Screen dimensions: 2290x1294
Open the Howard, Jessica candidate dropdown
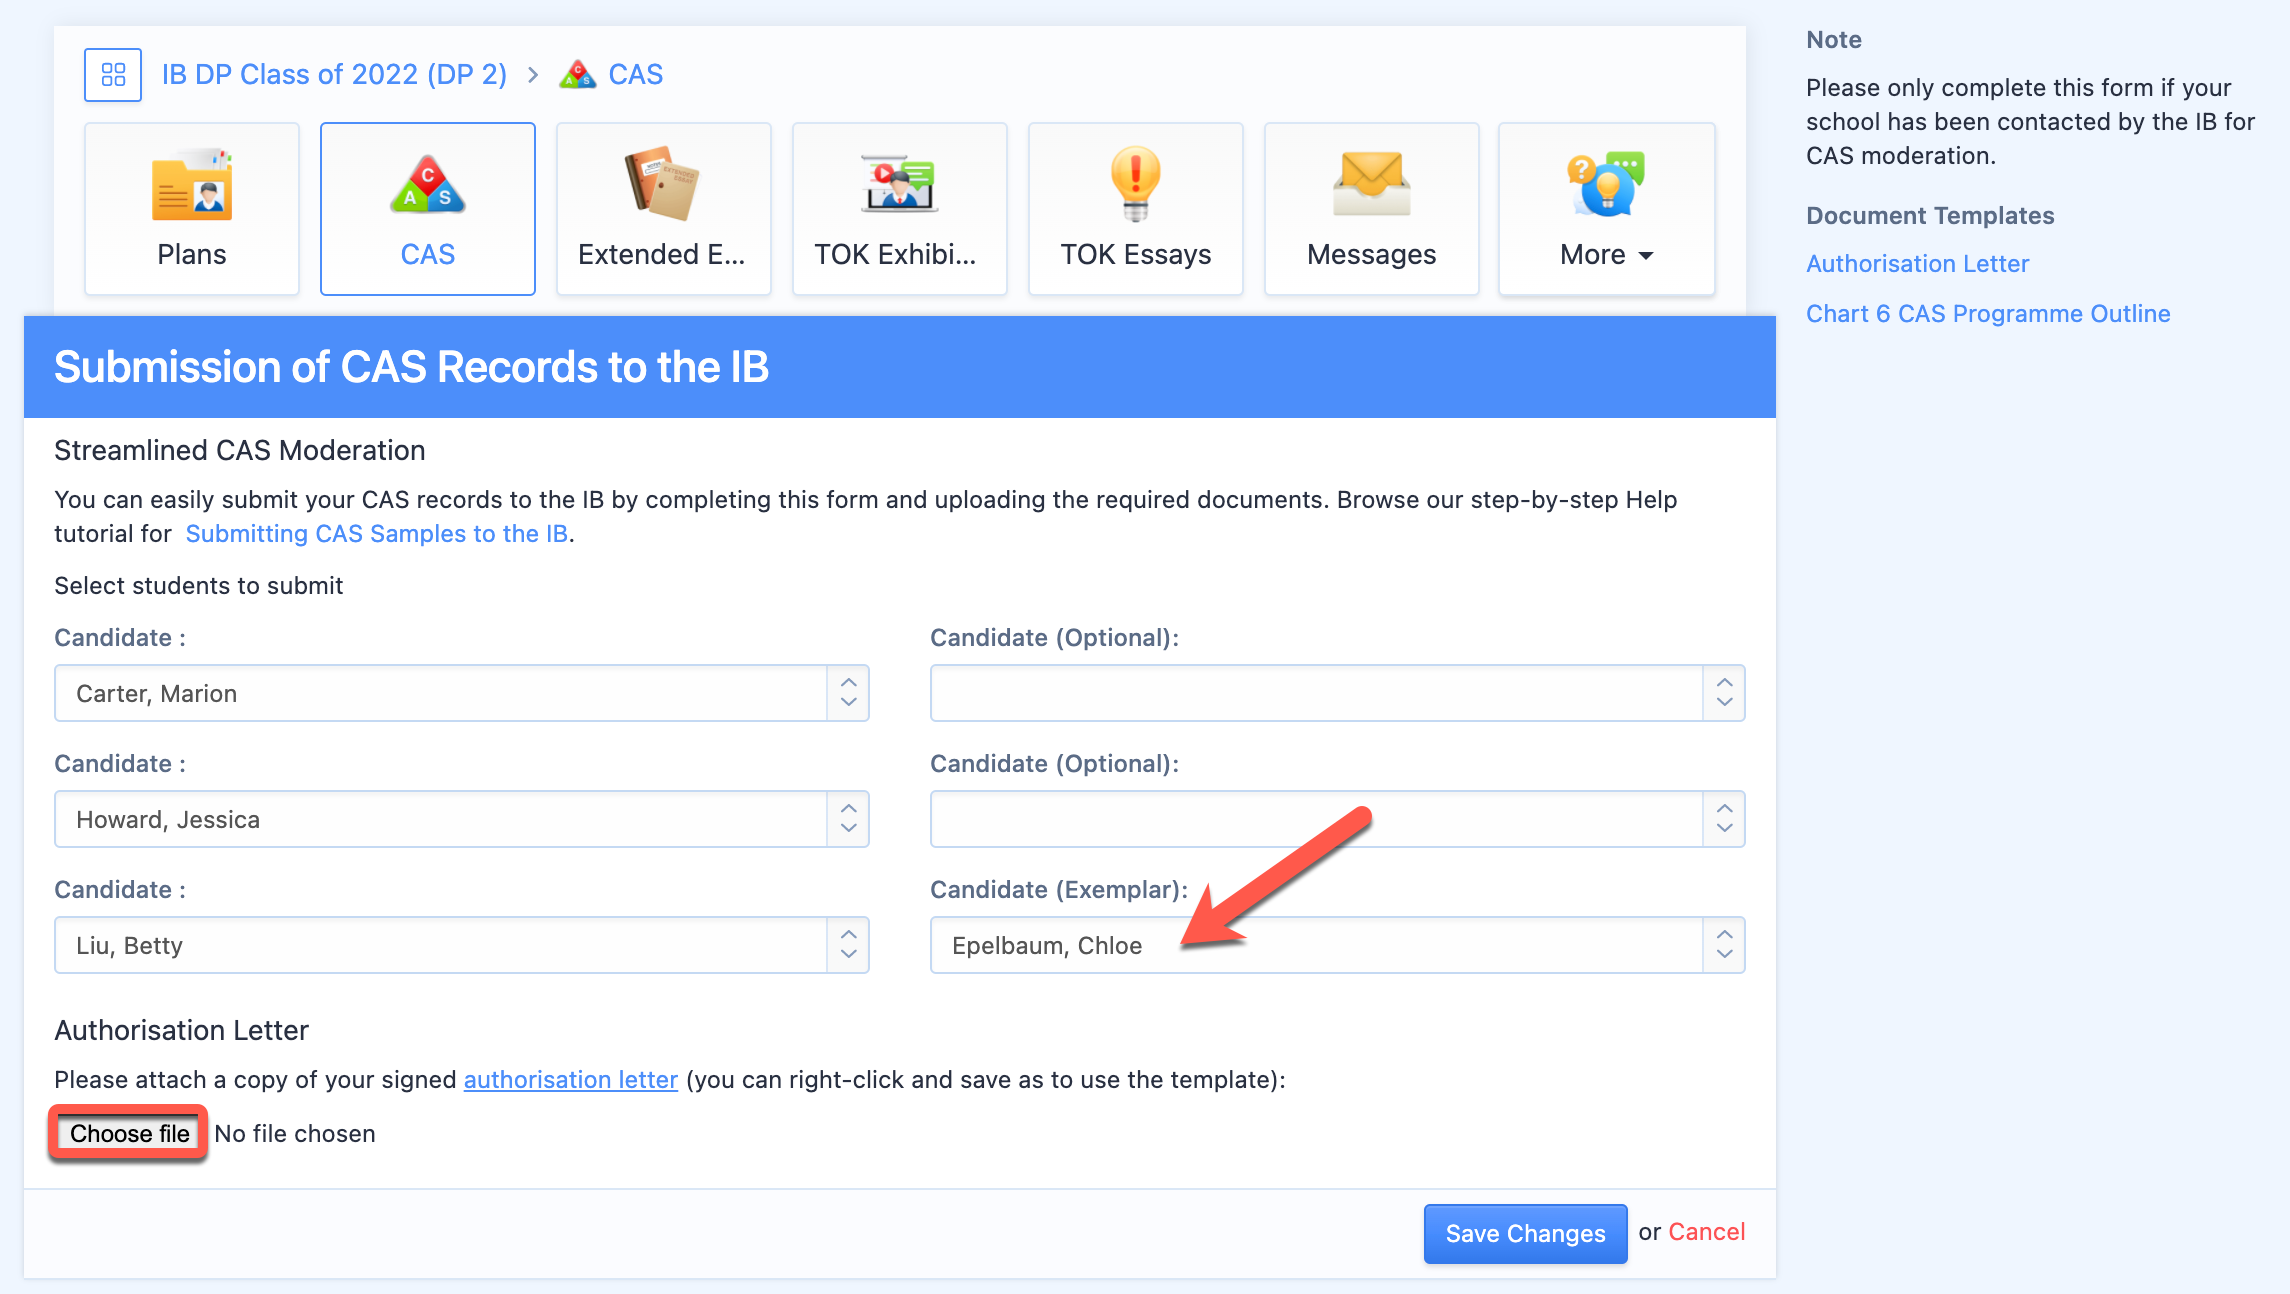[x=461, y=819]
